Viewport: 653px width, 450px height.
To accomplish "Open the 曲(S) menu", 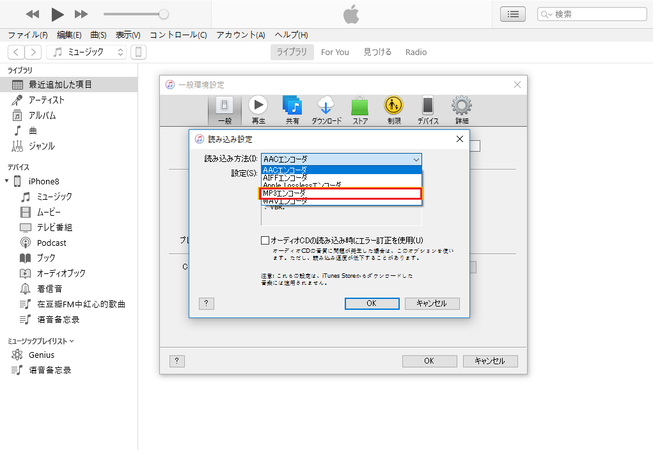I will point(98,35).
